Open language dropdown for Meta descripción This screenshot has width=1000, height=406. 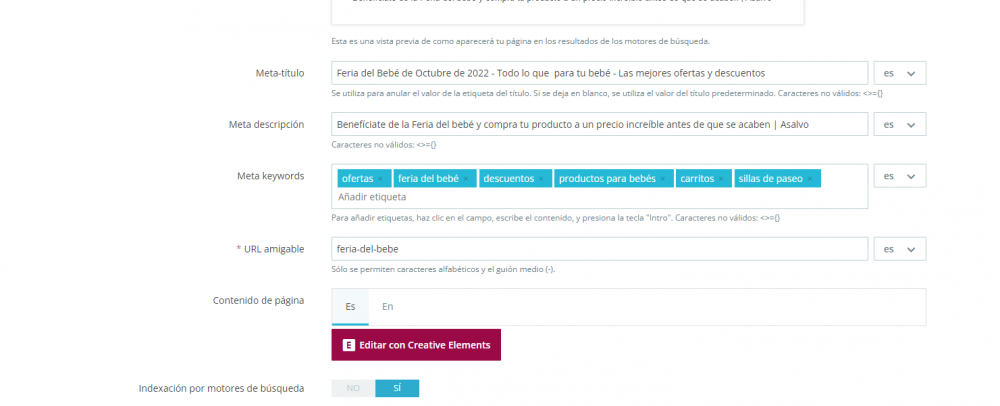click(899, 124)
